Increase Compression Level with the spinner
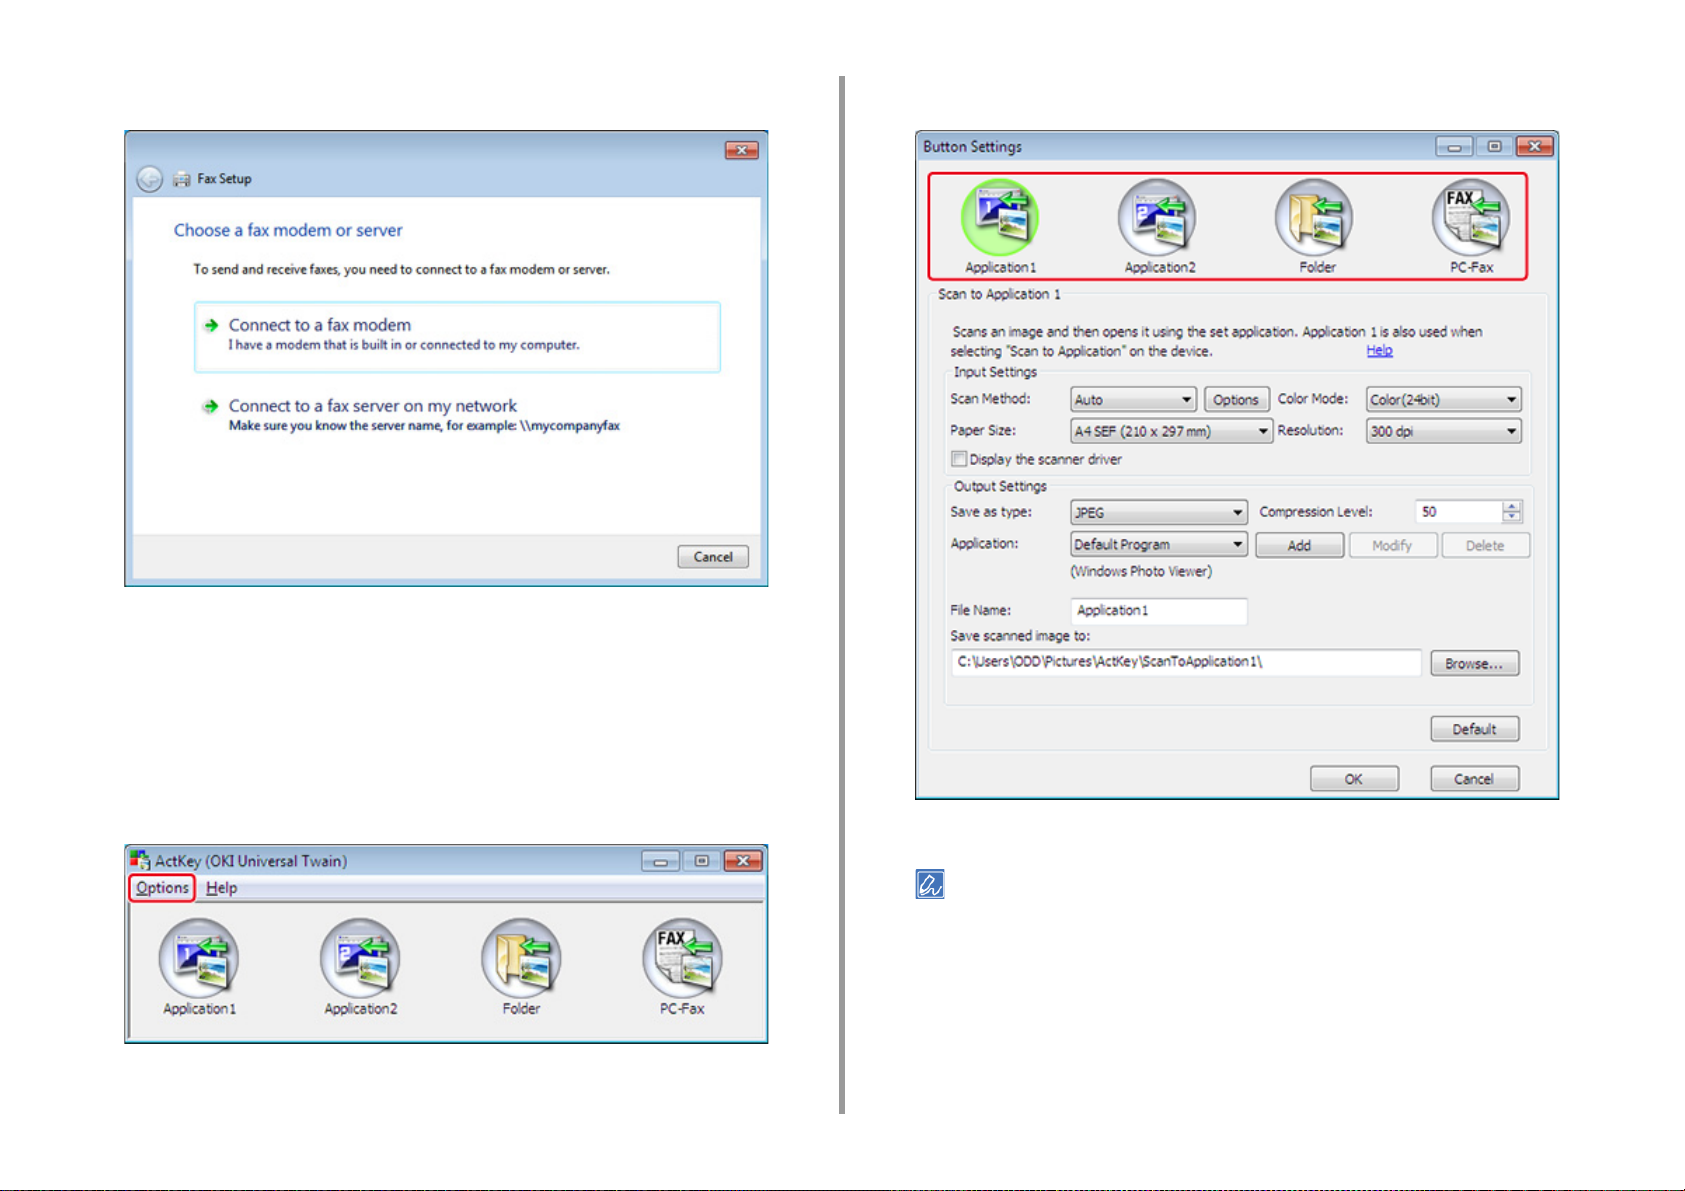This screenshot has height=1191, width=1685. pos(1511,506)
